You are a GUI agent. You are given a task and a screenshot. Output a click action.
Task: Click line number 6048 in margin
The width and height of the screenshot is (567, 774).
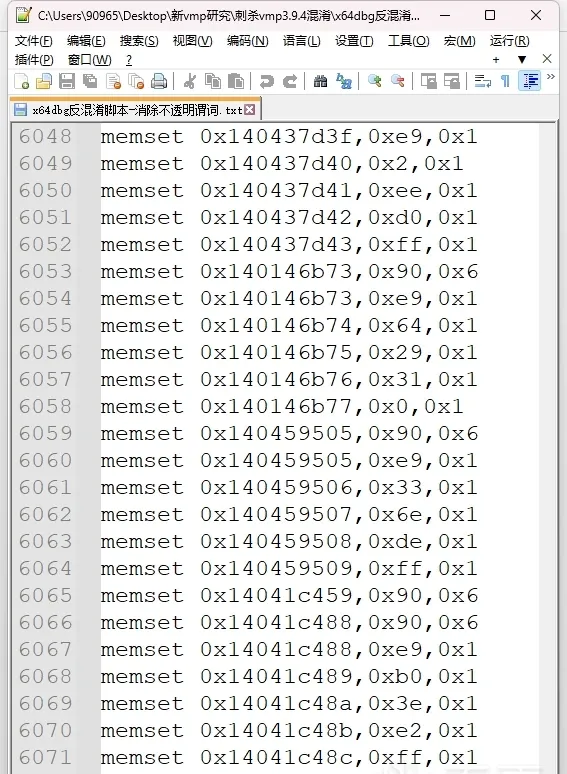(45, 136)
